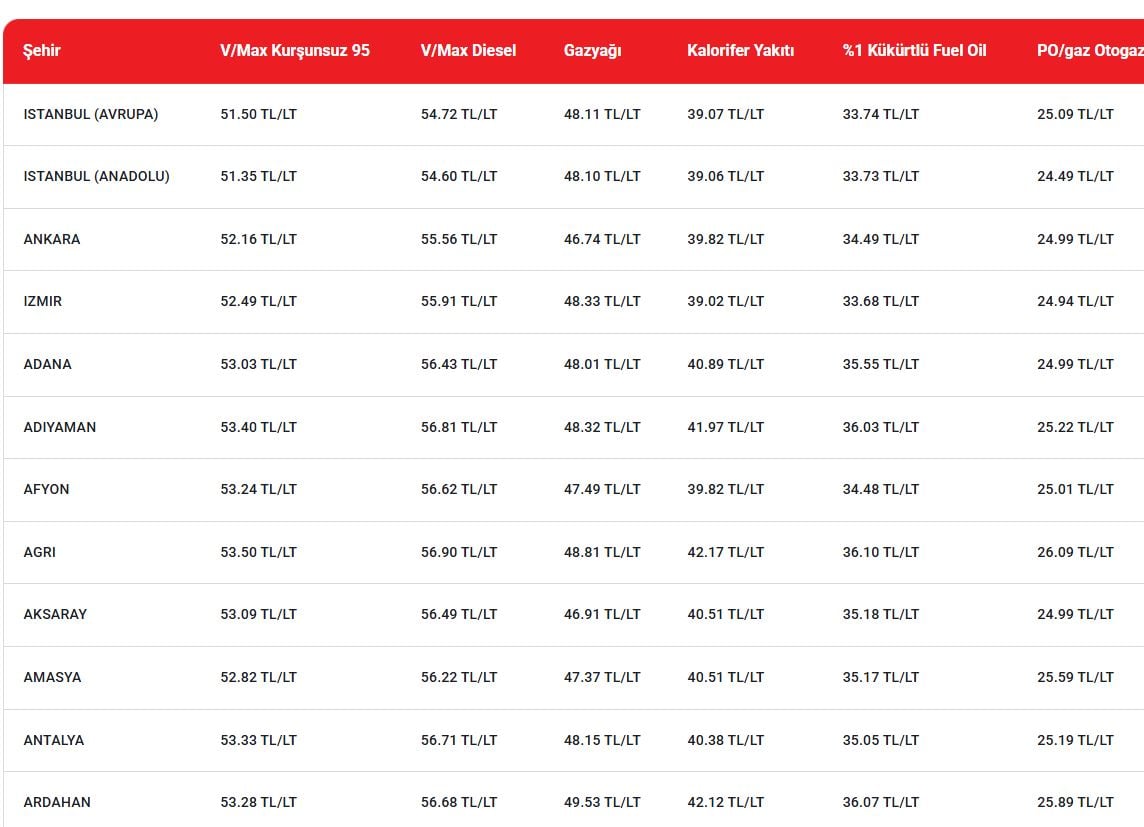Image resolution: width=1144 pixels, height=827 pixels.
Task: Click Ankara's 52.16 TL/LT price
Action: coord(258,239)
